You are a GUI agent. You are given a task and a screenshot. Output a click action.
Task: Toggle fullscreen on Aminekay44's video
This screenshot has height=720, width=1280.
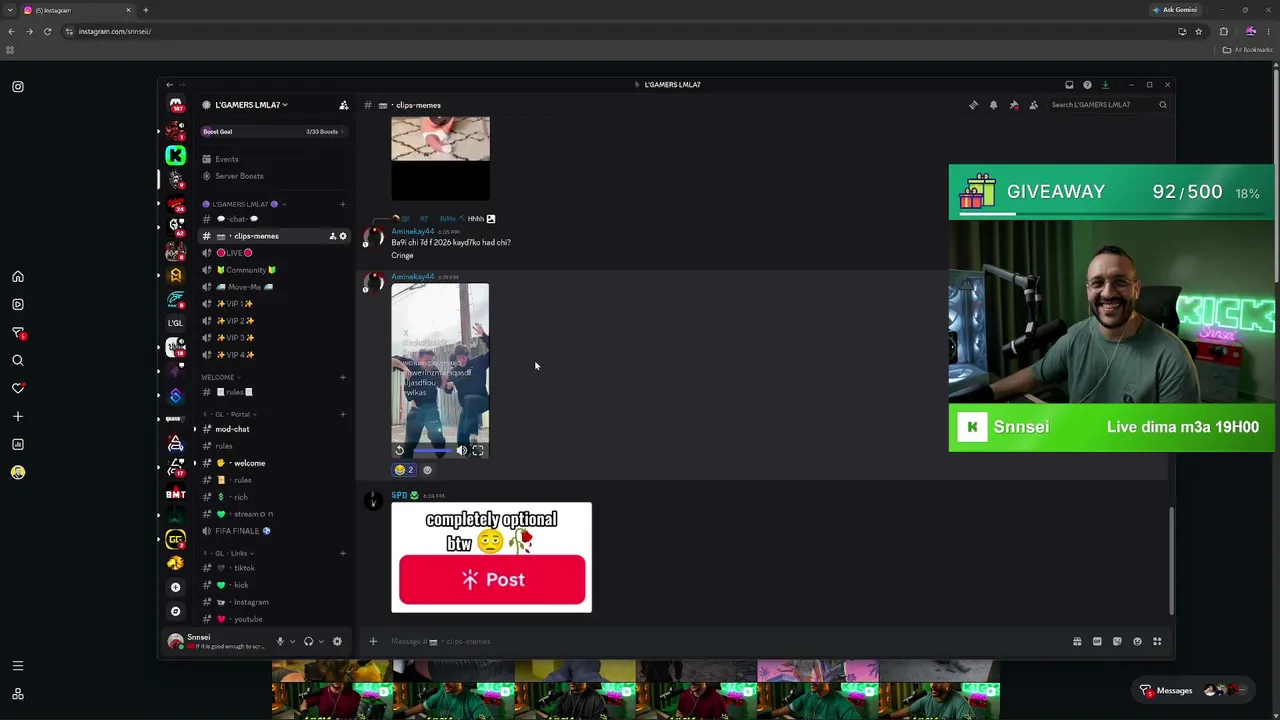coord(478,451)
